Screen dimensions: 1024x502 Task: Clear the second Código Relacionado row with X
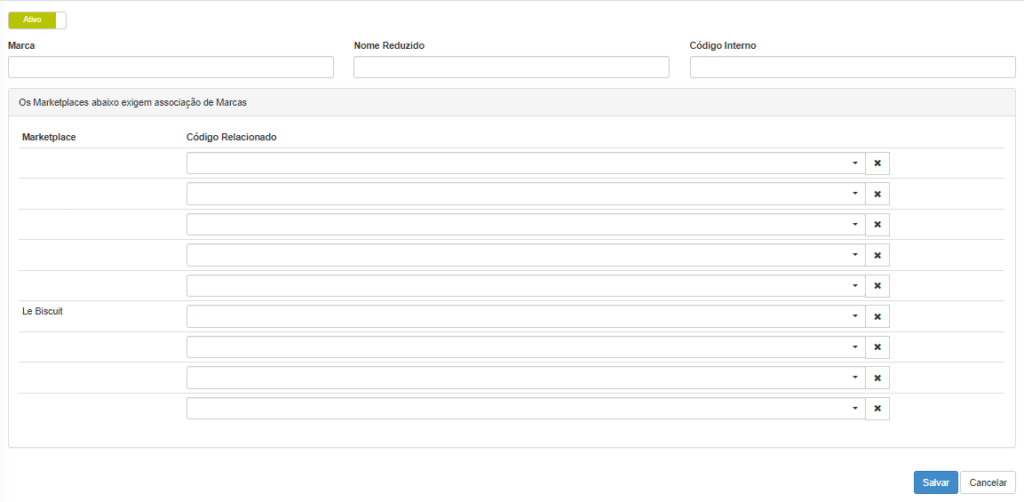pos(877,194)
